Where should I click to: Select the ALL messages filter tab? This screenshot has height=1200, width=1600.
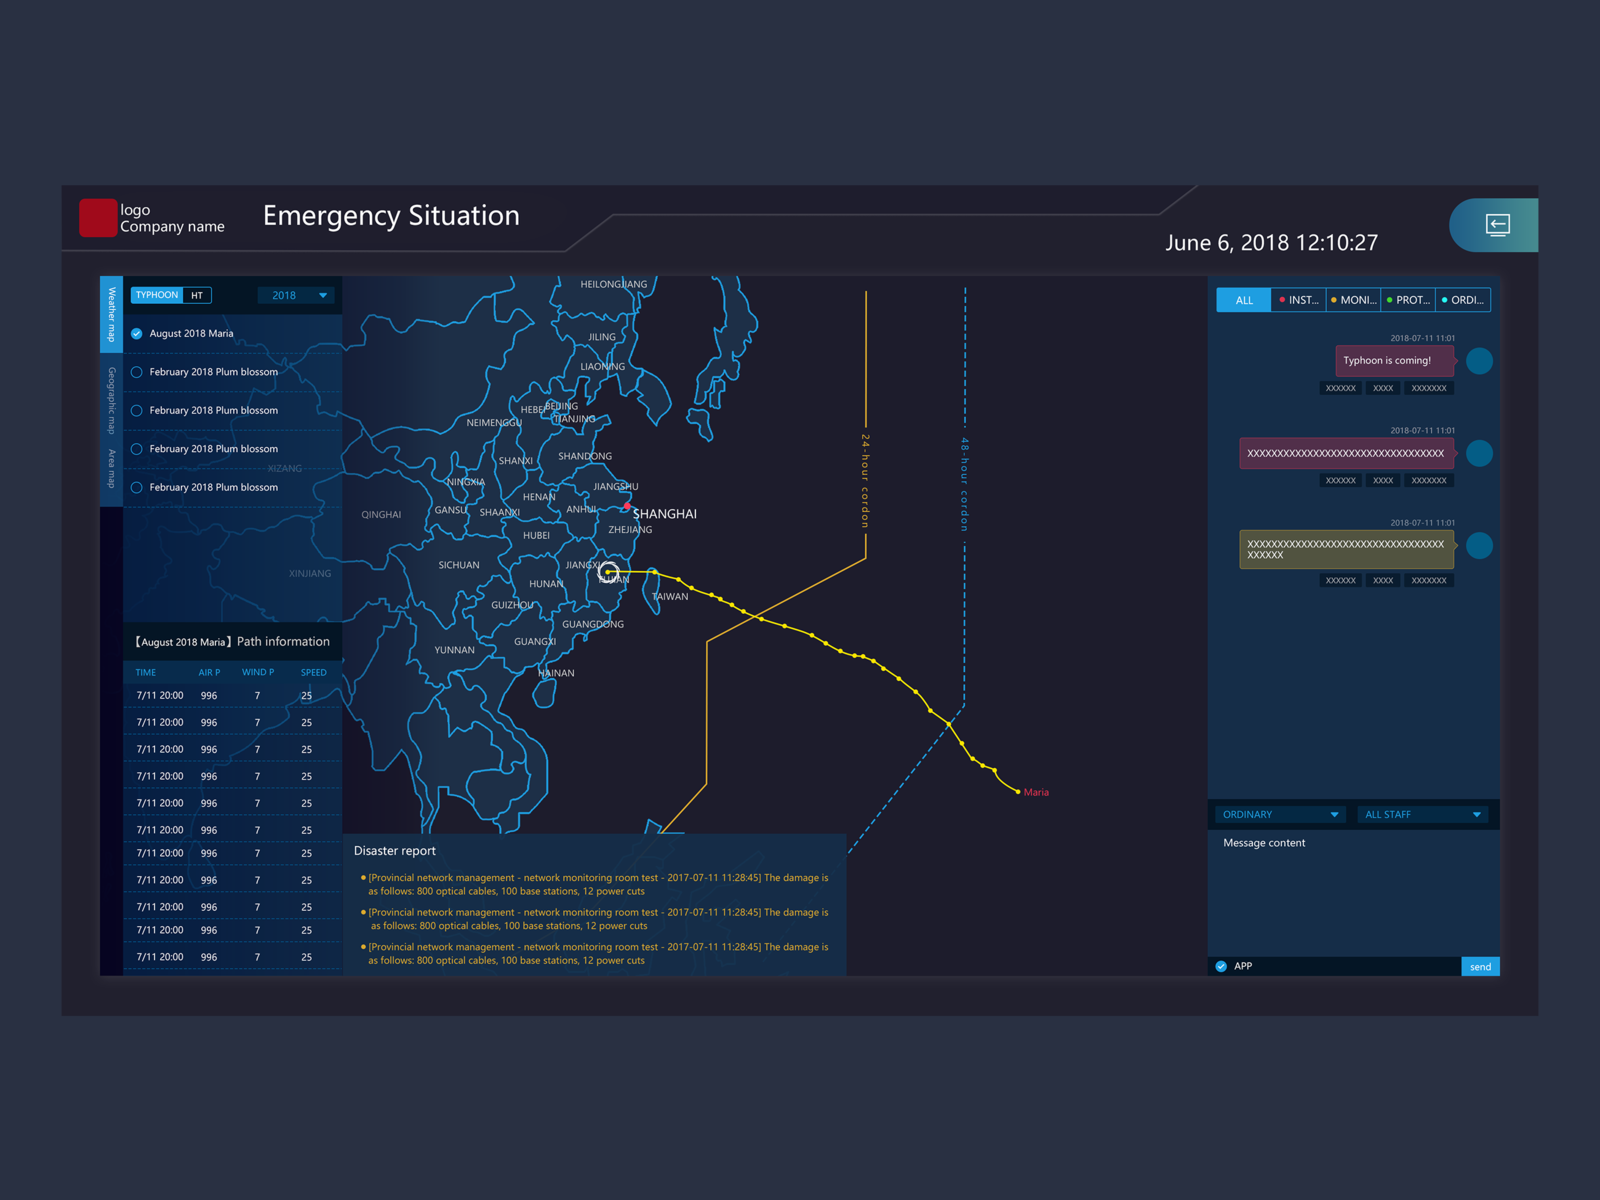click(x=1243, y=300)
